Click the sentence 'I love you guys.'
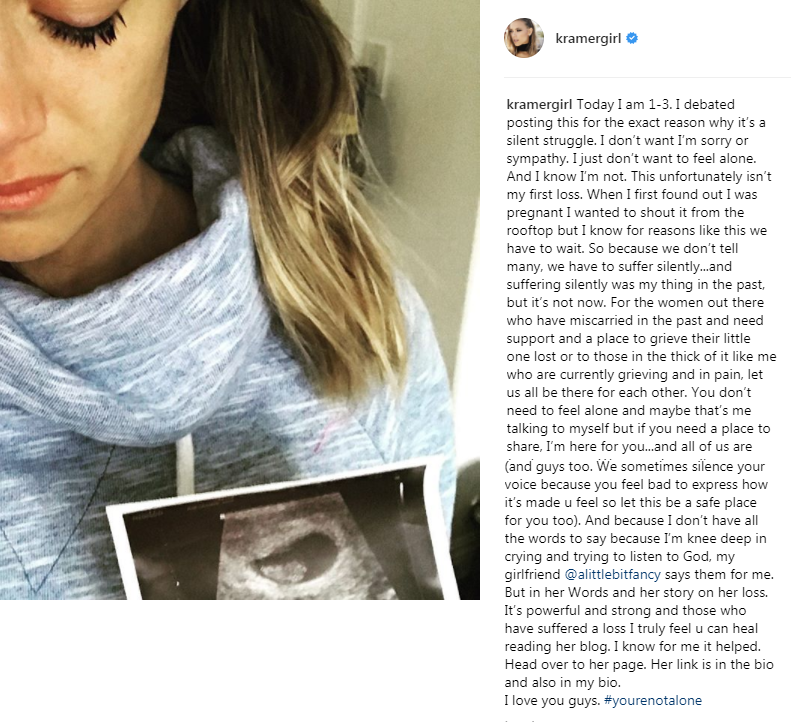The height and width of the screenshot is (722, 810). coord(552,700)
